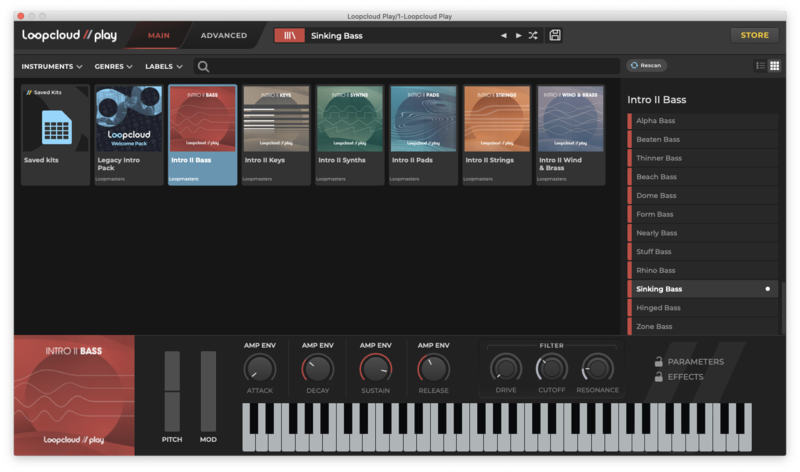This screenshot has width=800, height=472.
Task: Click the search magnifier icon
Action: pyautogui.click(x=203, y=67)
